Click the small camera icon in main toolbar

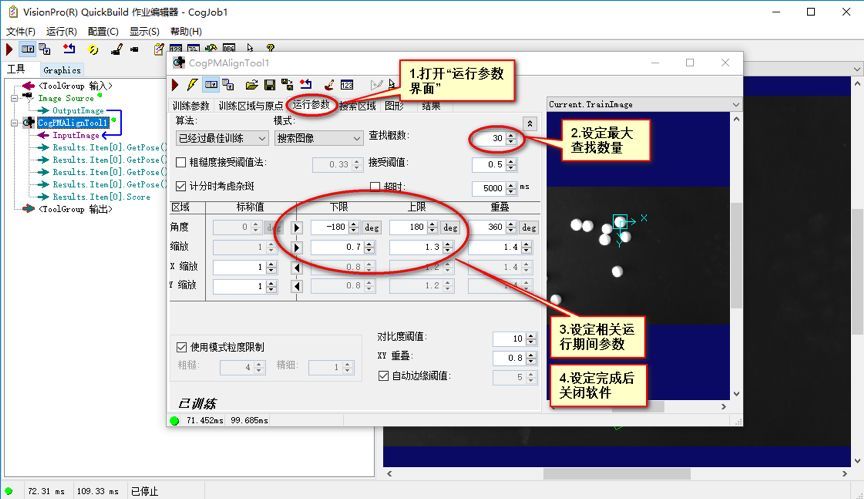[x=134, y=50]
